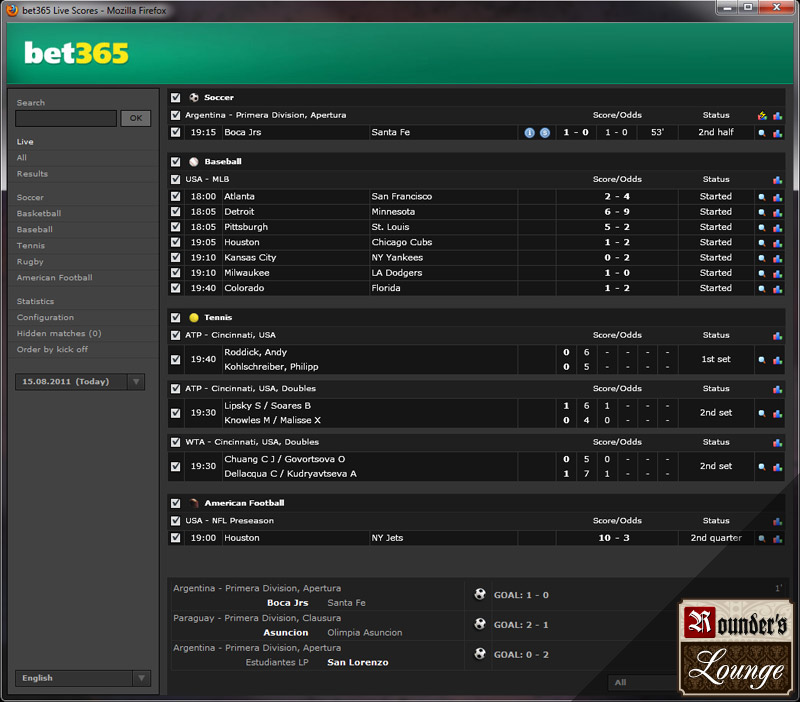Open stats chart for Pittsburgh vs St. Louis
800x702 pixels.
coord(778,228)
